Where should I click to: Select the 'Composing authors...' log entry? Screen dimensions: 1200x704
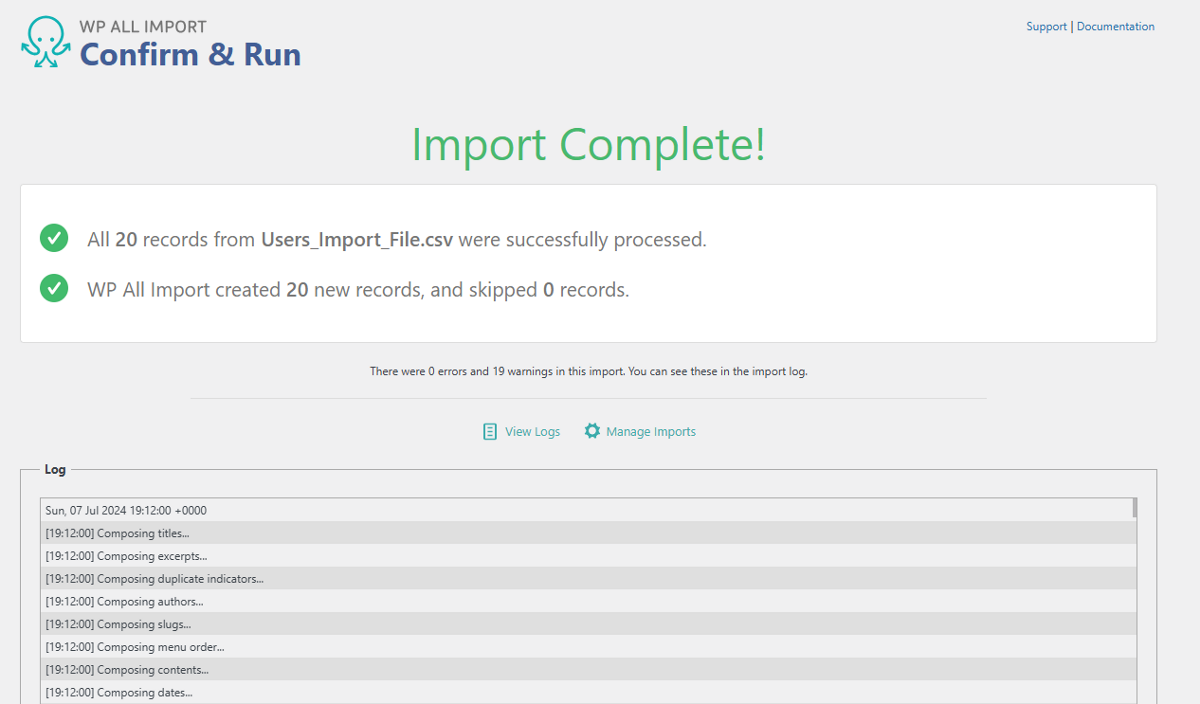[x=124, y=602]
